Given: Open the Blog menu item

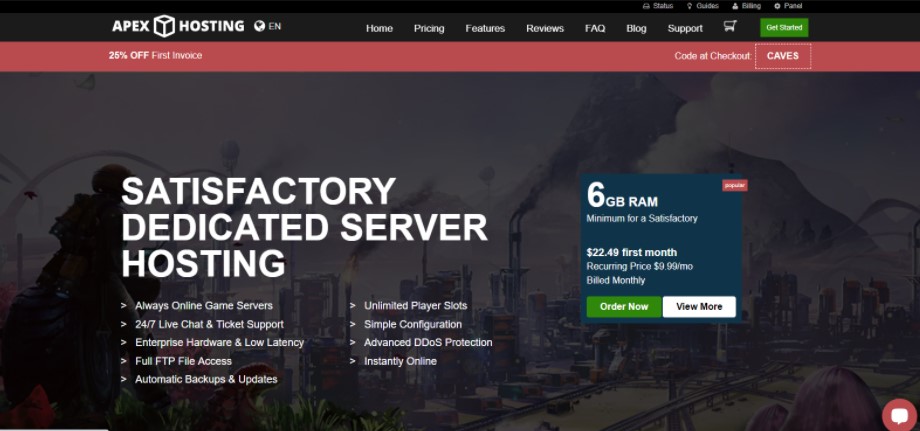Looking at the screenshot, I should (636, 28).
